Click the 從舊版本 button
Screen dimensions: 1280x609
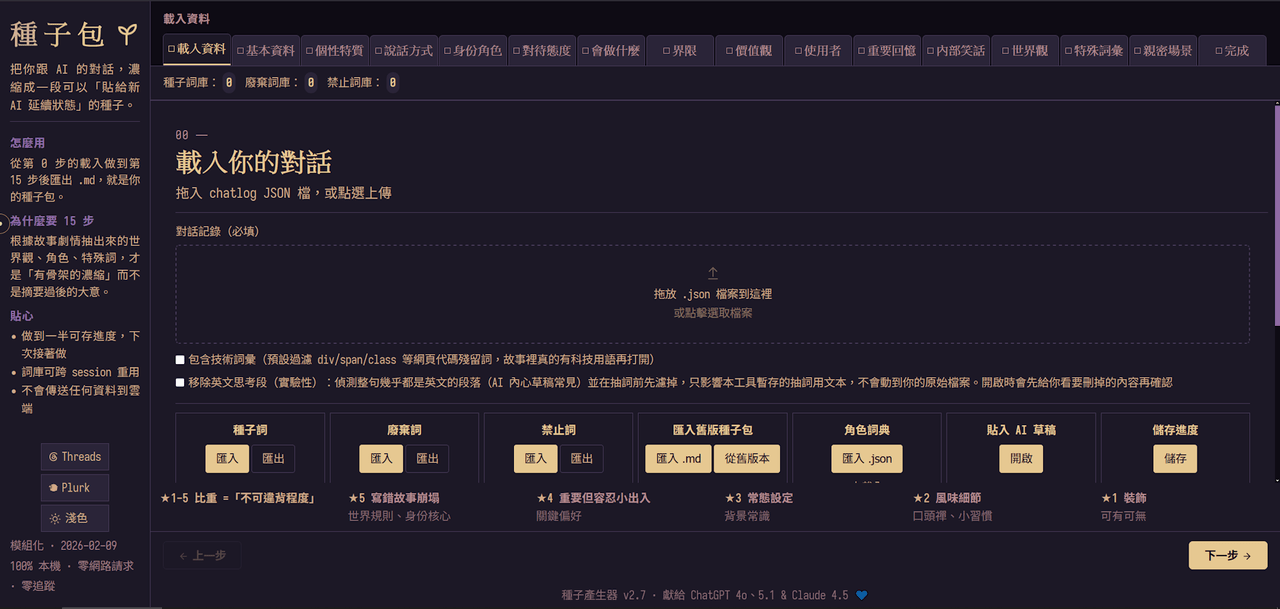coord(748,459)
